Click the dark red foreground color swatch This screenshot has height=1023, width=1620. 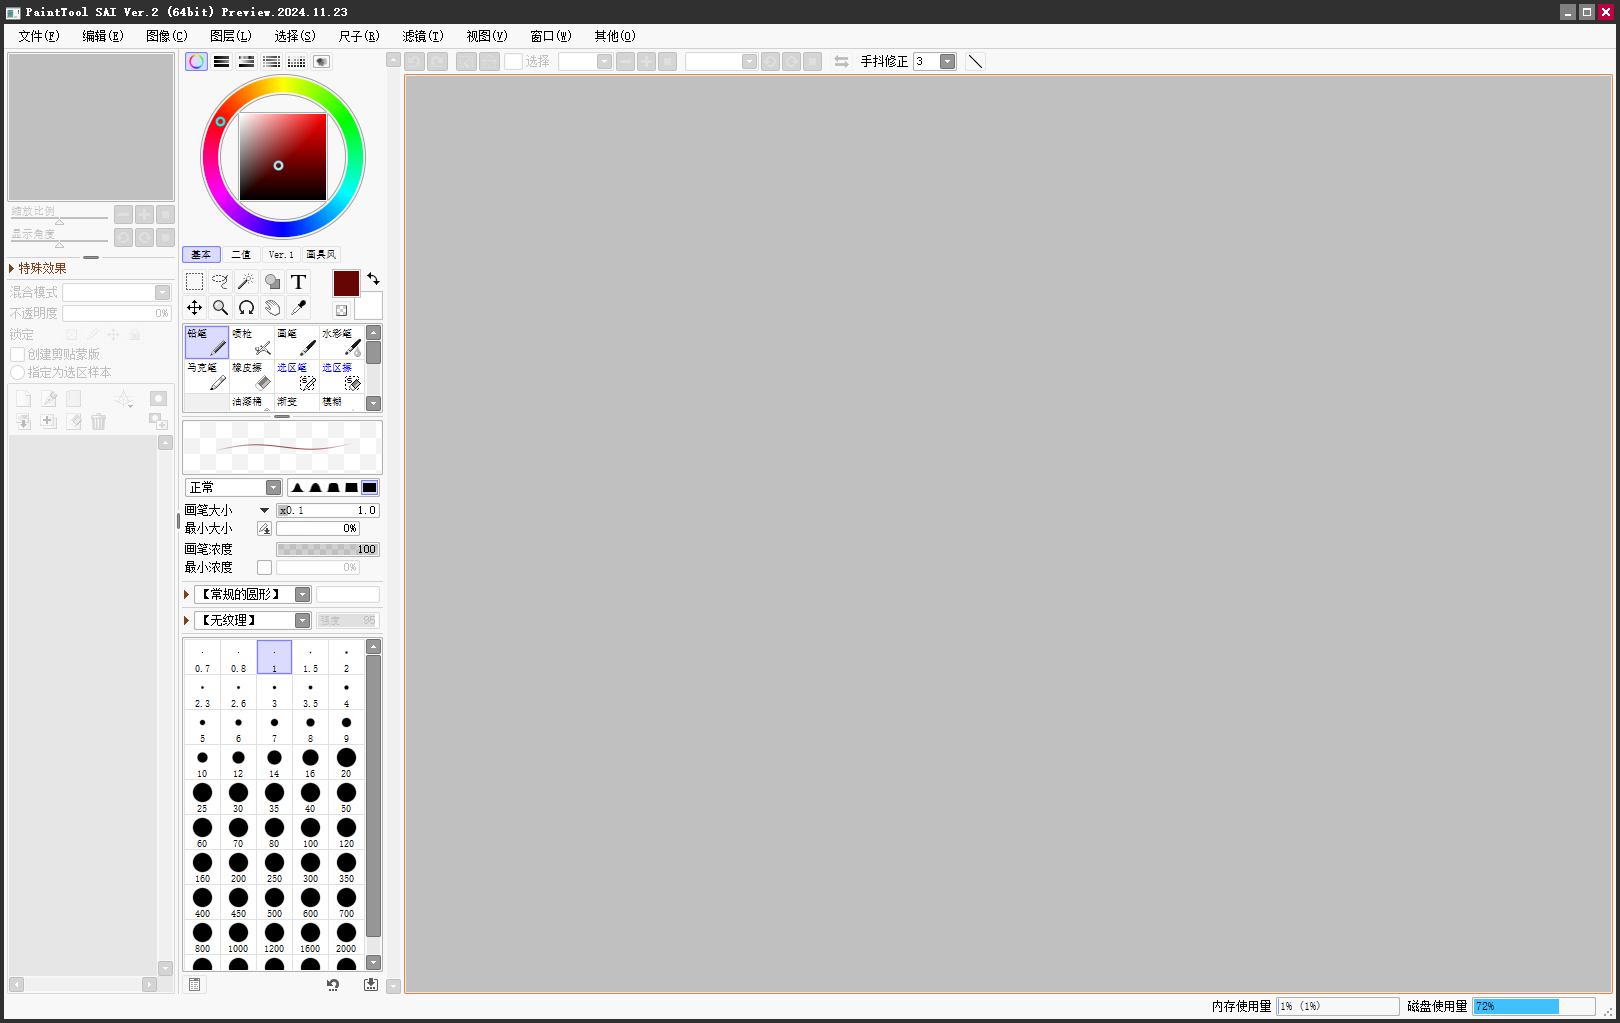tap(346, 284)
